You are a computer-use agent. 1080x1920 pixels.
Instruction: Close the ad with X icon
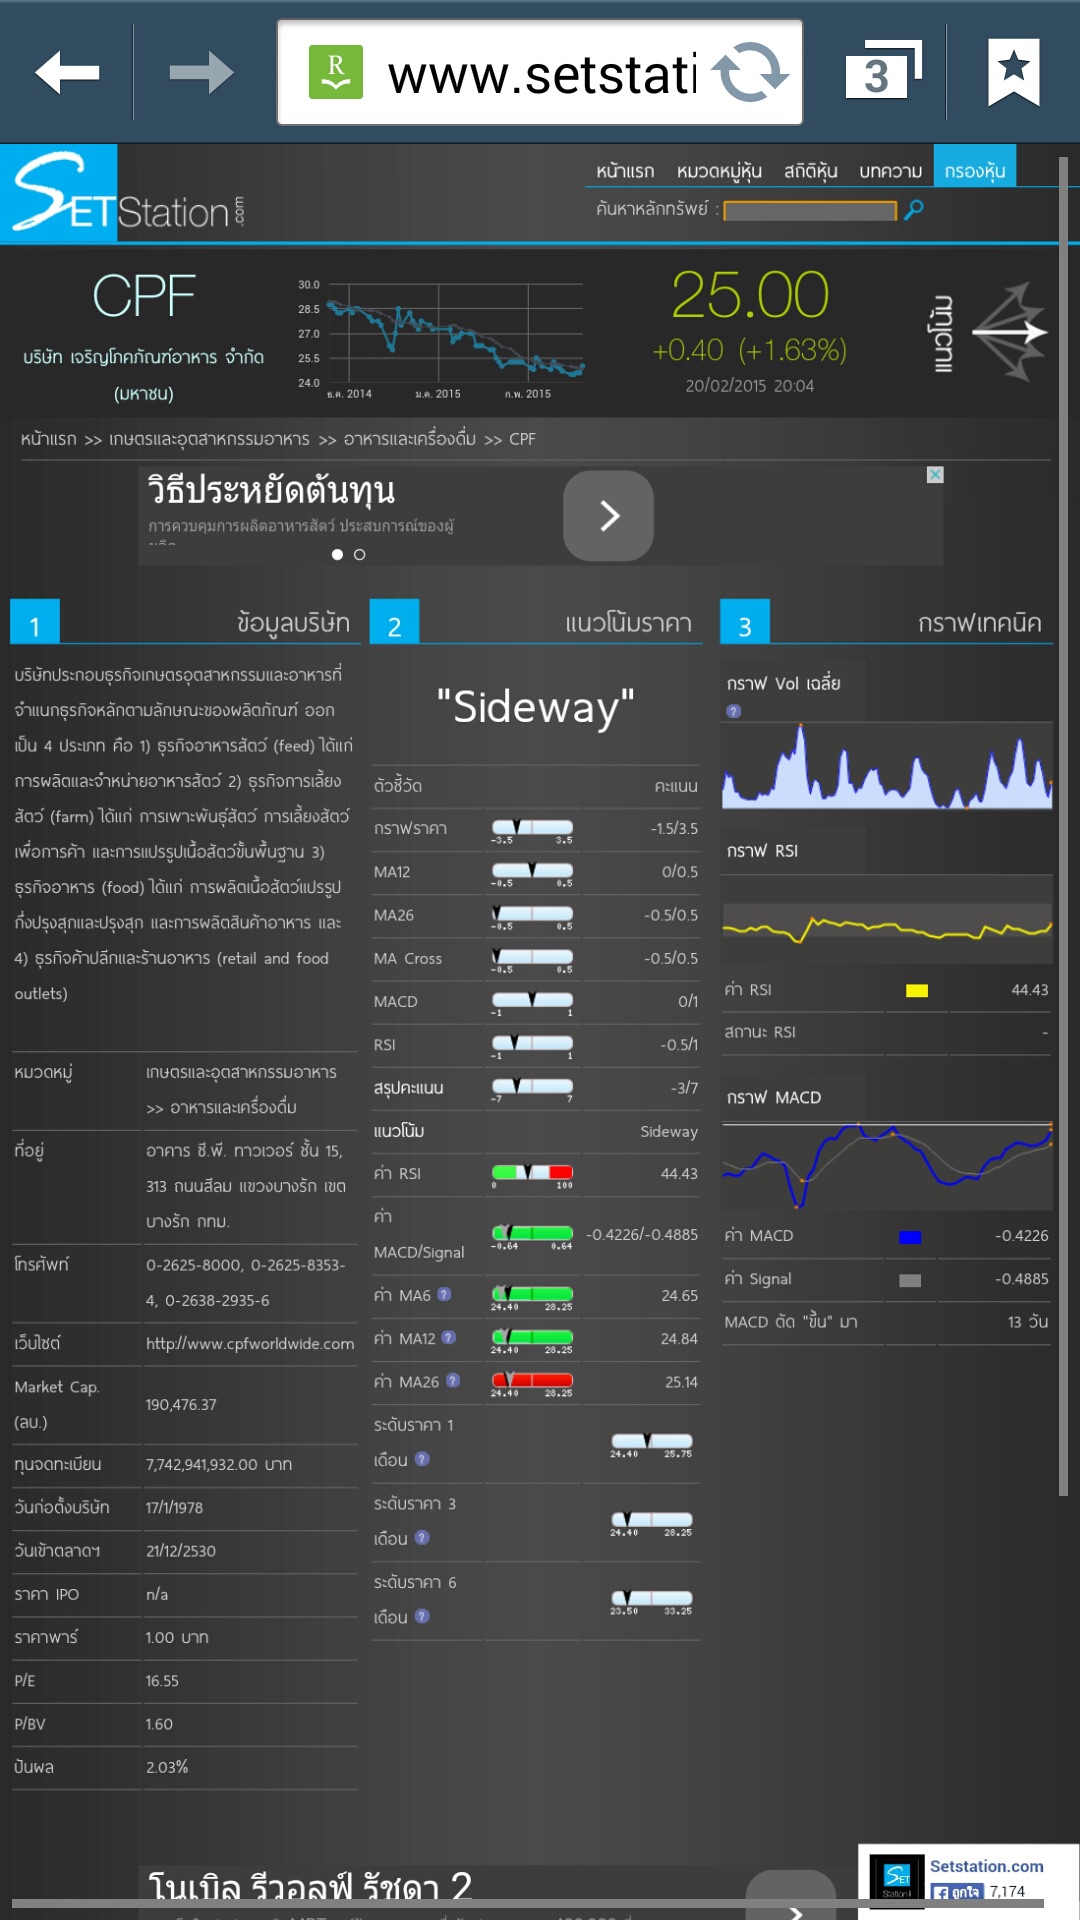[x=935, y=475]
